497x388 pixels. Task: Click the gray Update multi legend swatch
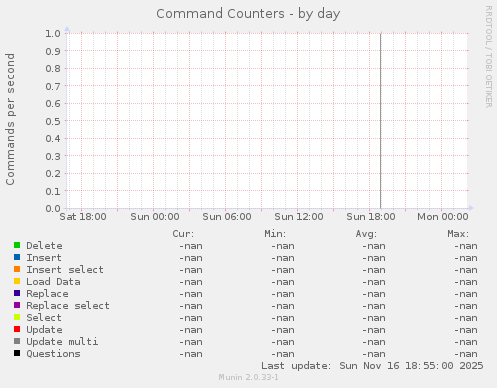point(17,341)
